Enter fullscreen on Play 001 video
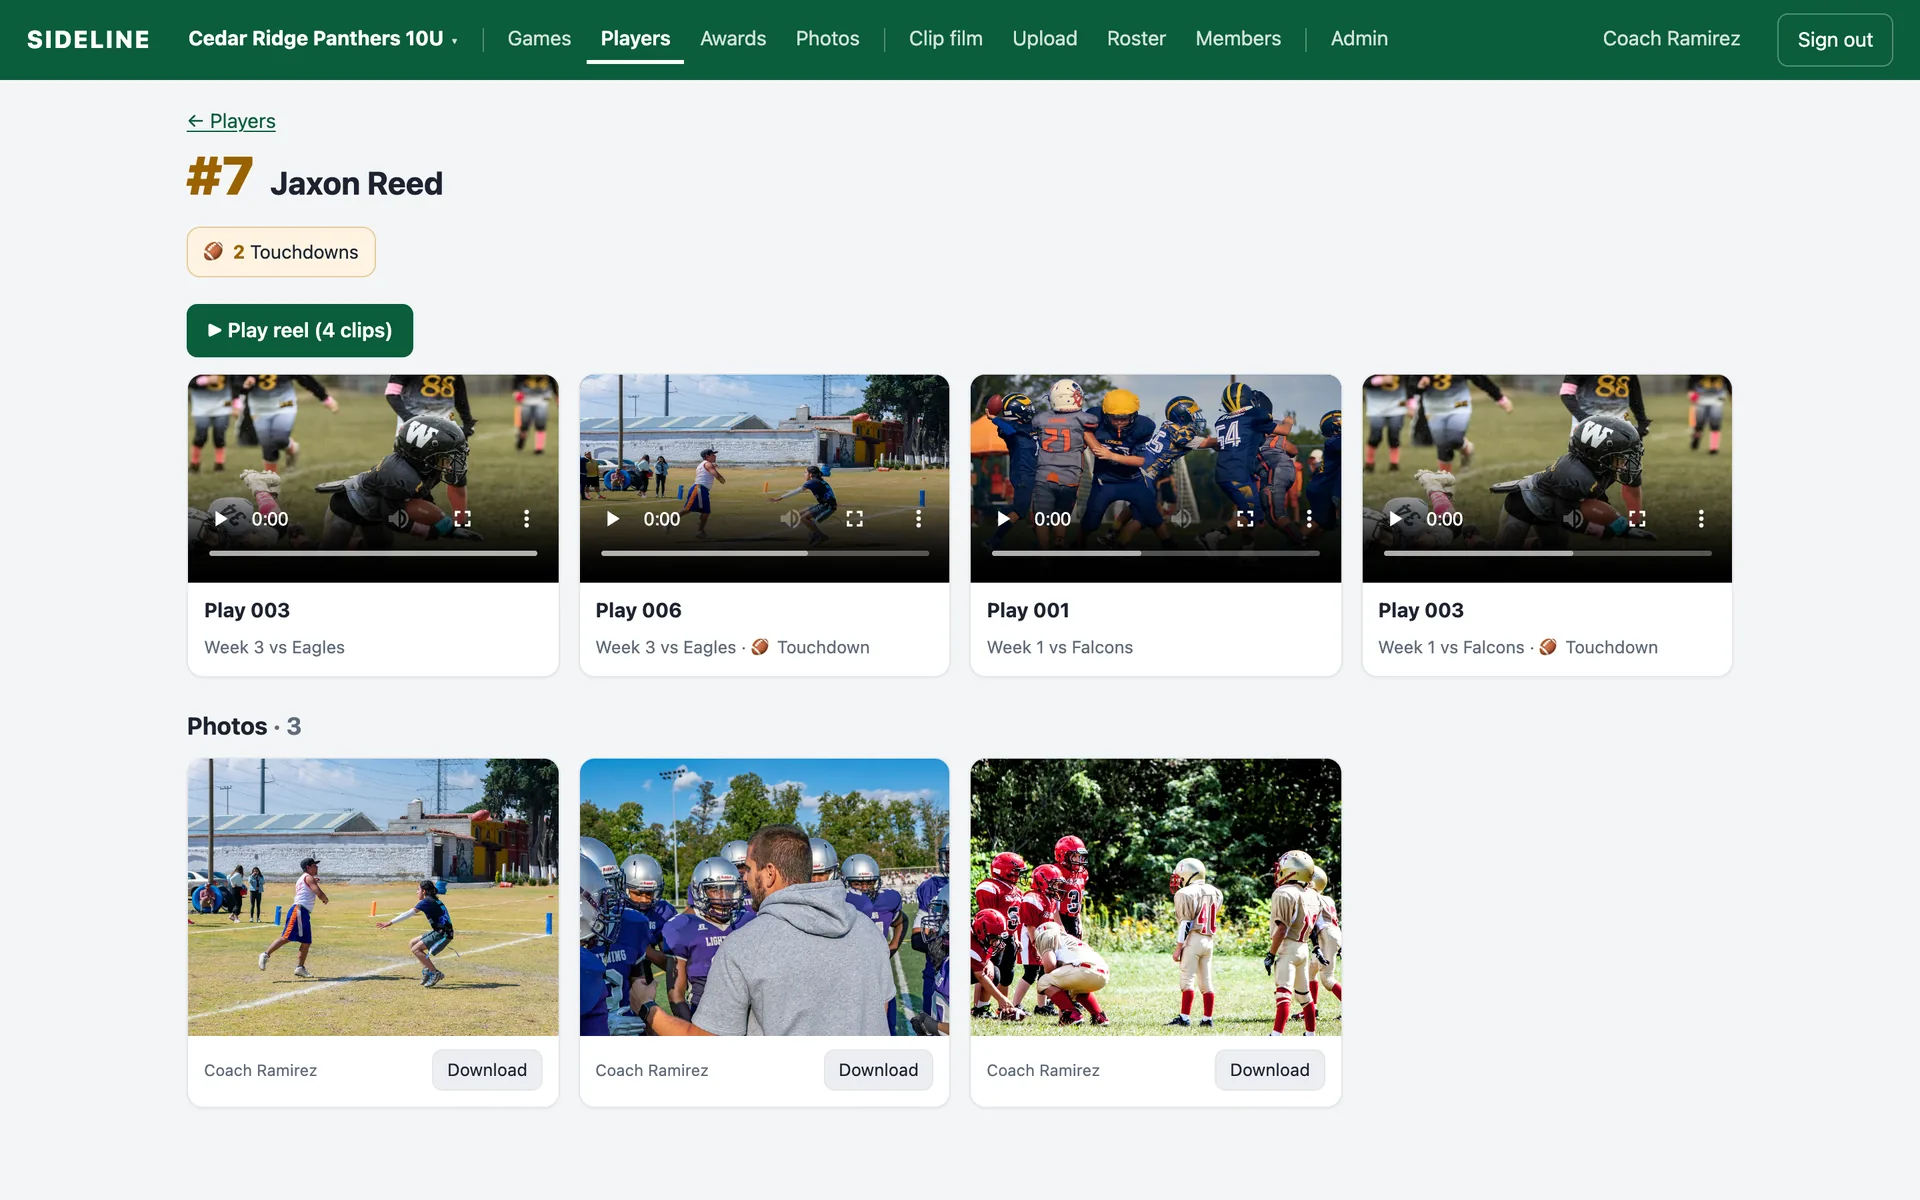 1245,519
